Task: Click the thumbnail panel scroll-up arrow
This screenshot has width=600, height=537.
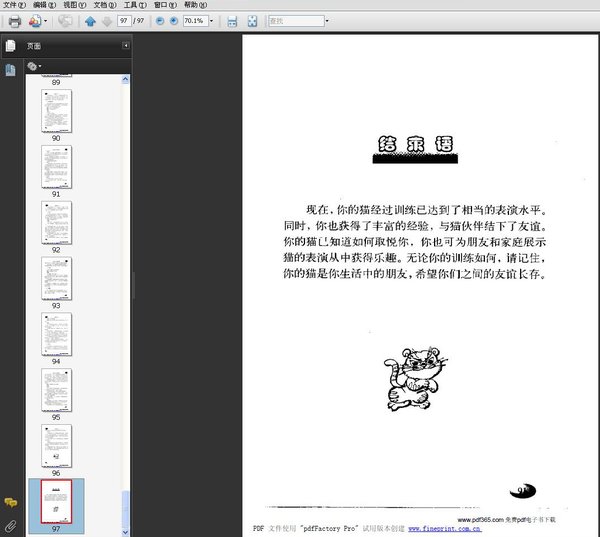Action: [x=126, y=79]
